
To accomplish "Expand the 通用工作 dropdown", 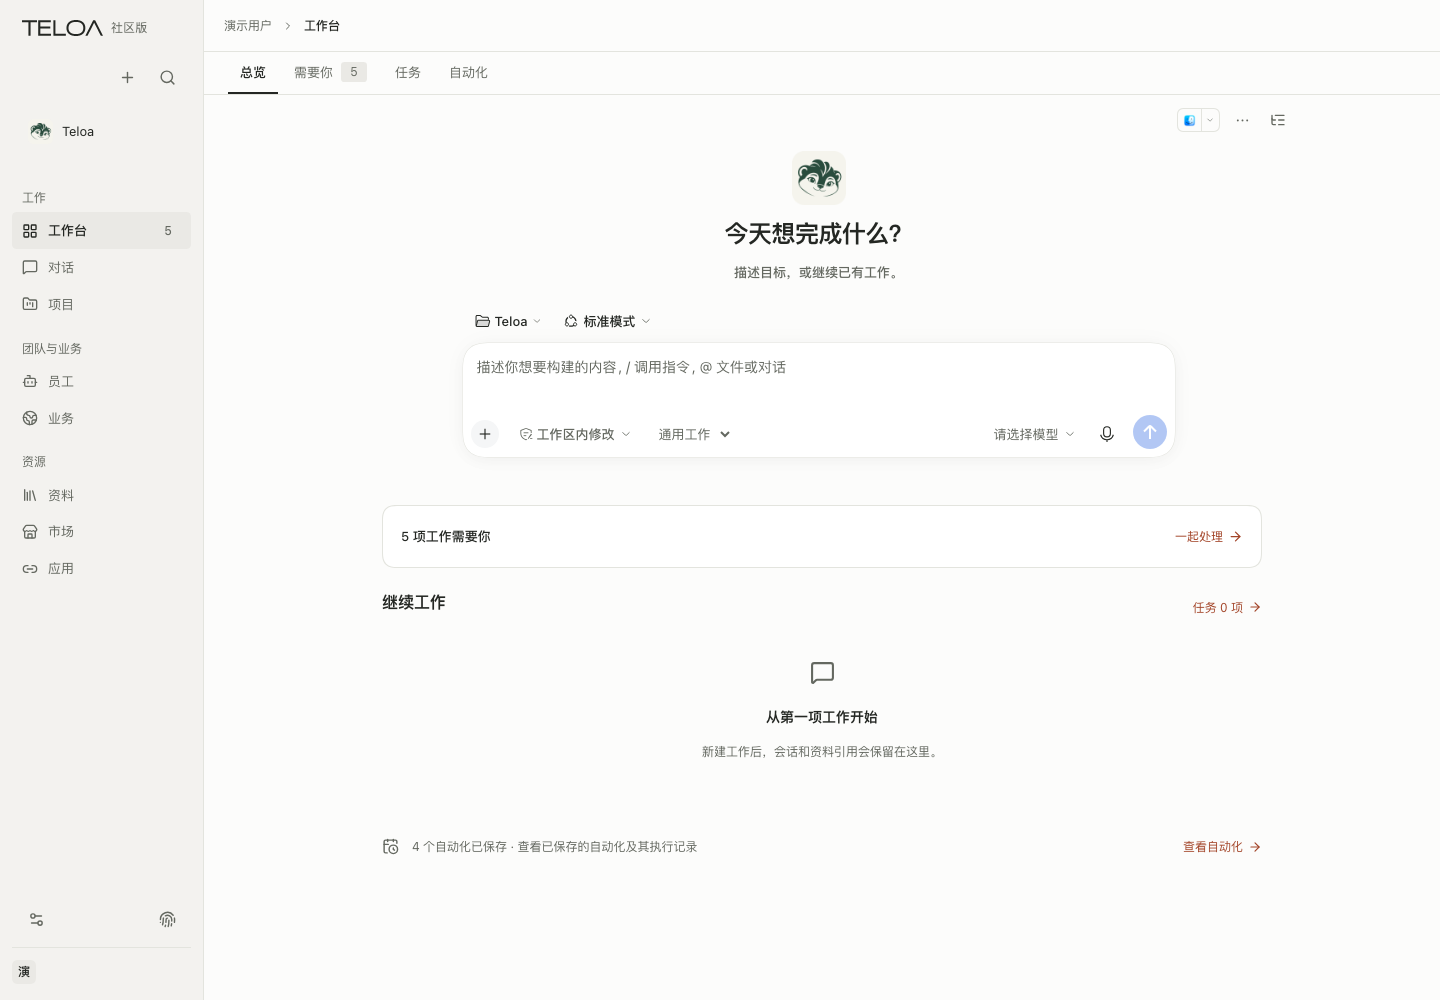I will 694,434.
